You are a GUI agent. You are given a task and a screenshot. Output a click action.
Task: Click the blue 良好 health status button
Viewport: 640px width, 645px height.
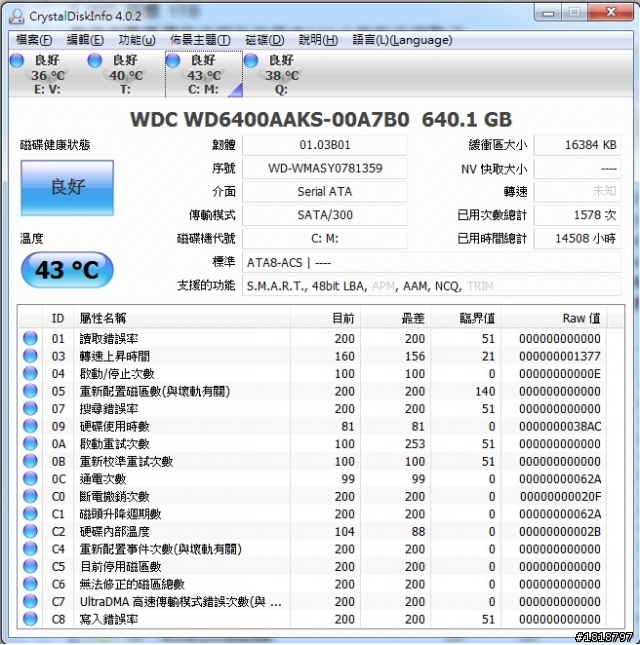67,188
